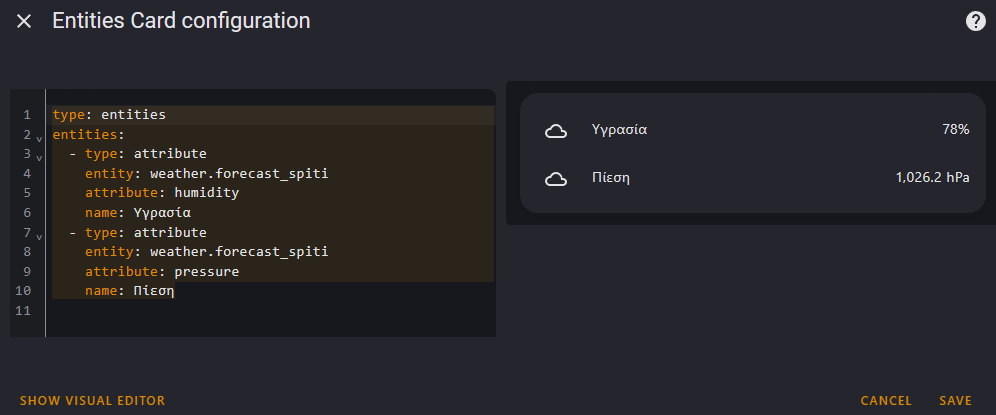Click the cloud icon beside Υγρασία
This screenshot has width=996, height=415.
point(556,130)
